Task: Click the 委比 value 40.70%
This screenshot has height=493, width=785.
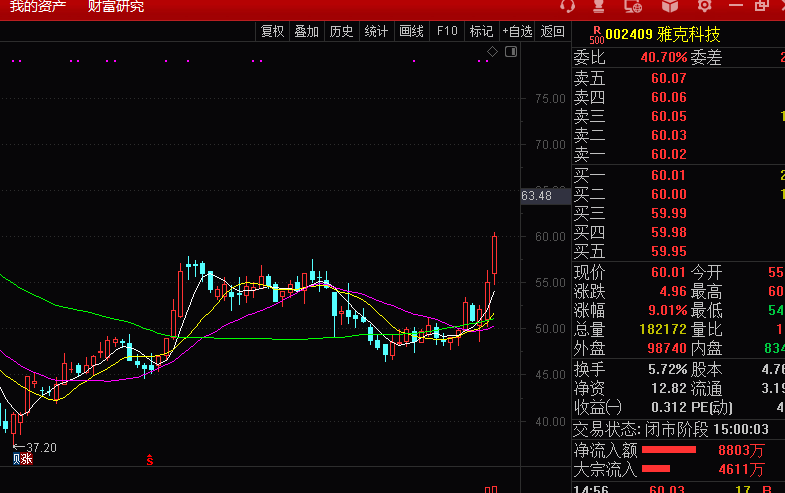Action: (664, 58)
